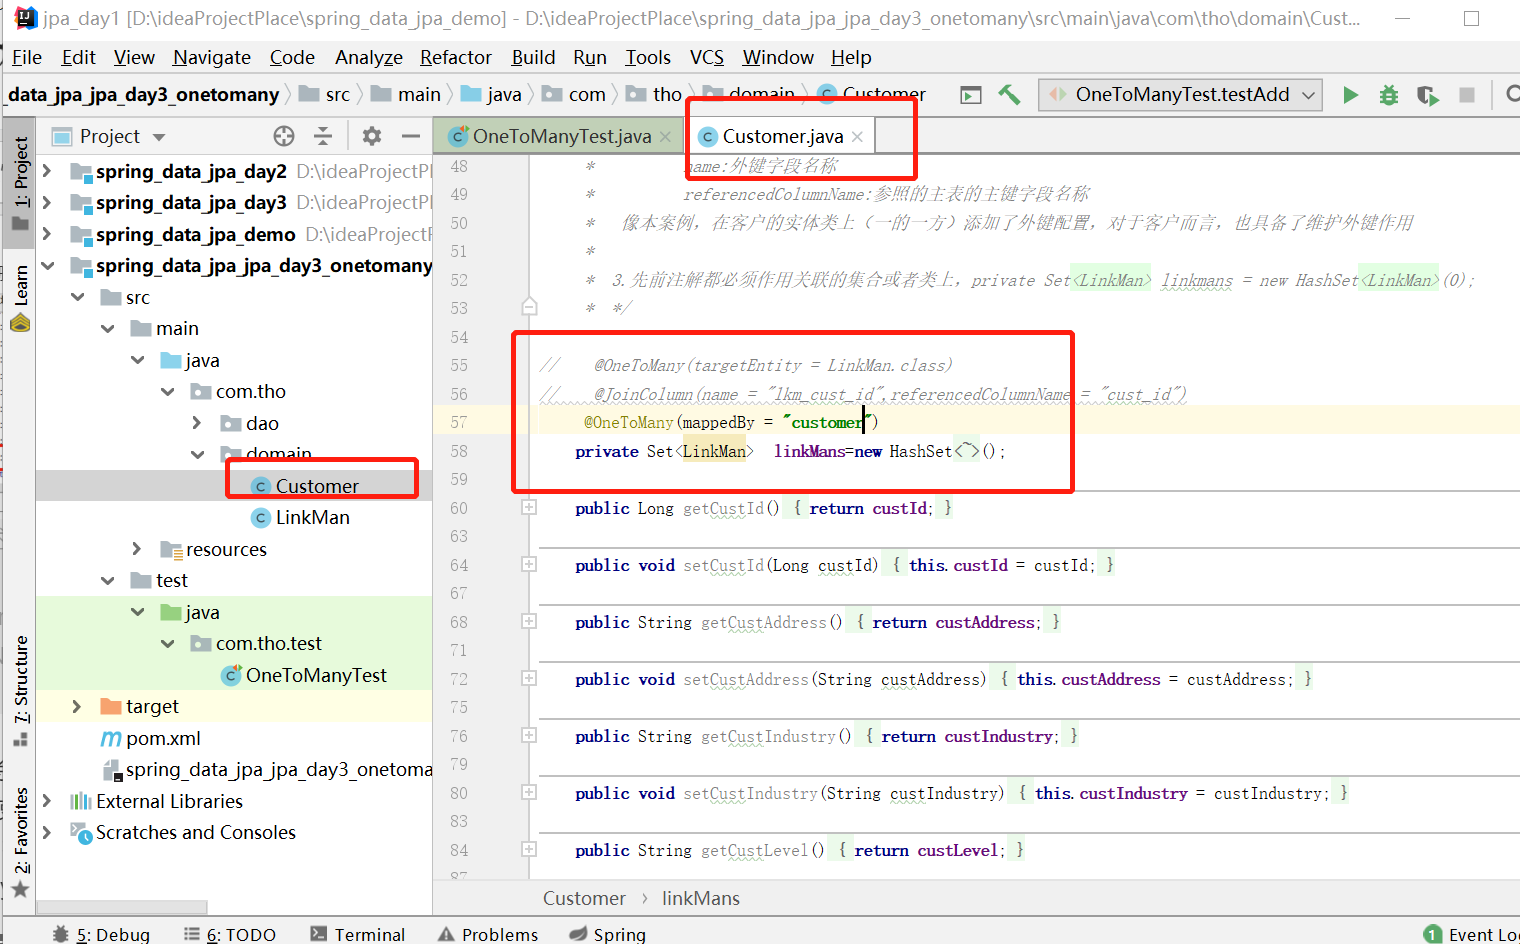Open the File menu
1520x944 pixels.
[27, 57]
